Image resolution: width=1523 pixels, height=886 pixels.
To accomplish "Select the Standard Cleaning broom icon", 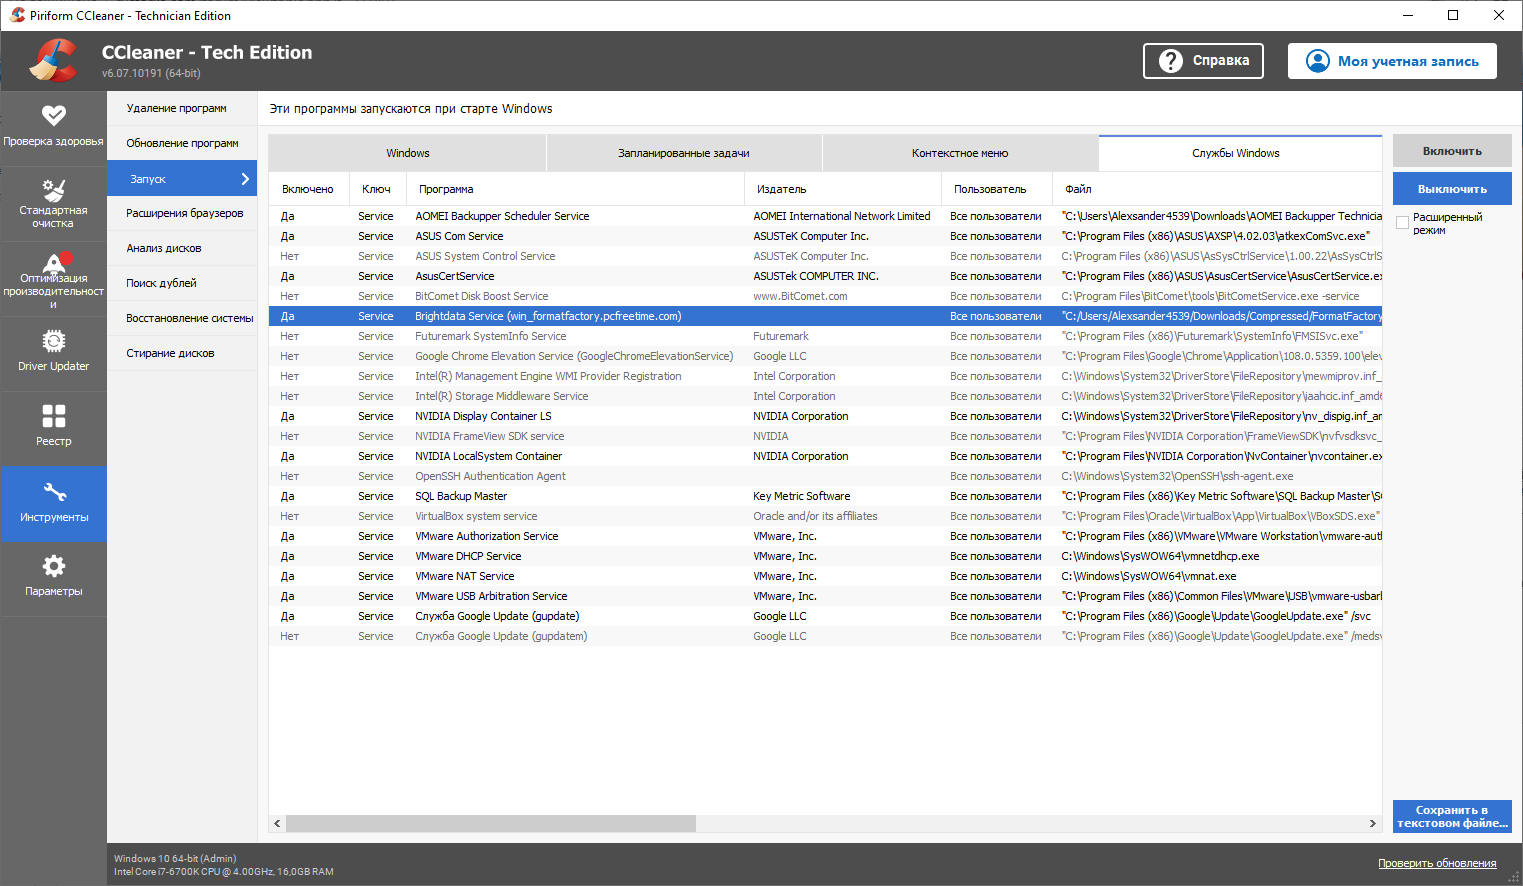I will pyautogui.click(x=53, y=190).
